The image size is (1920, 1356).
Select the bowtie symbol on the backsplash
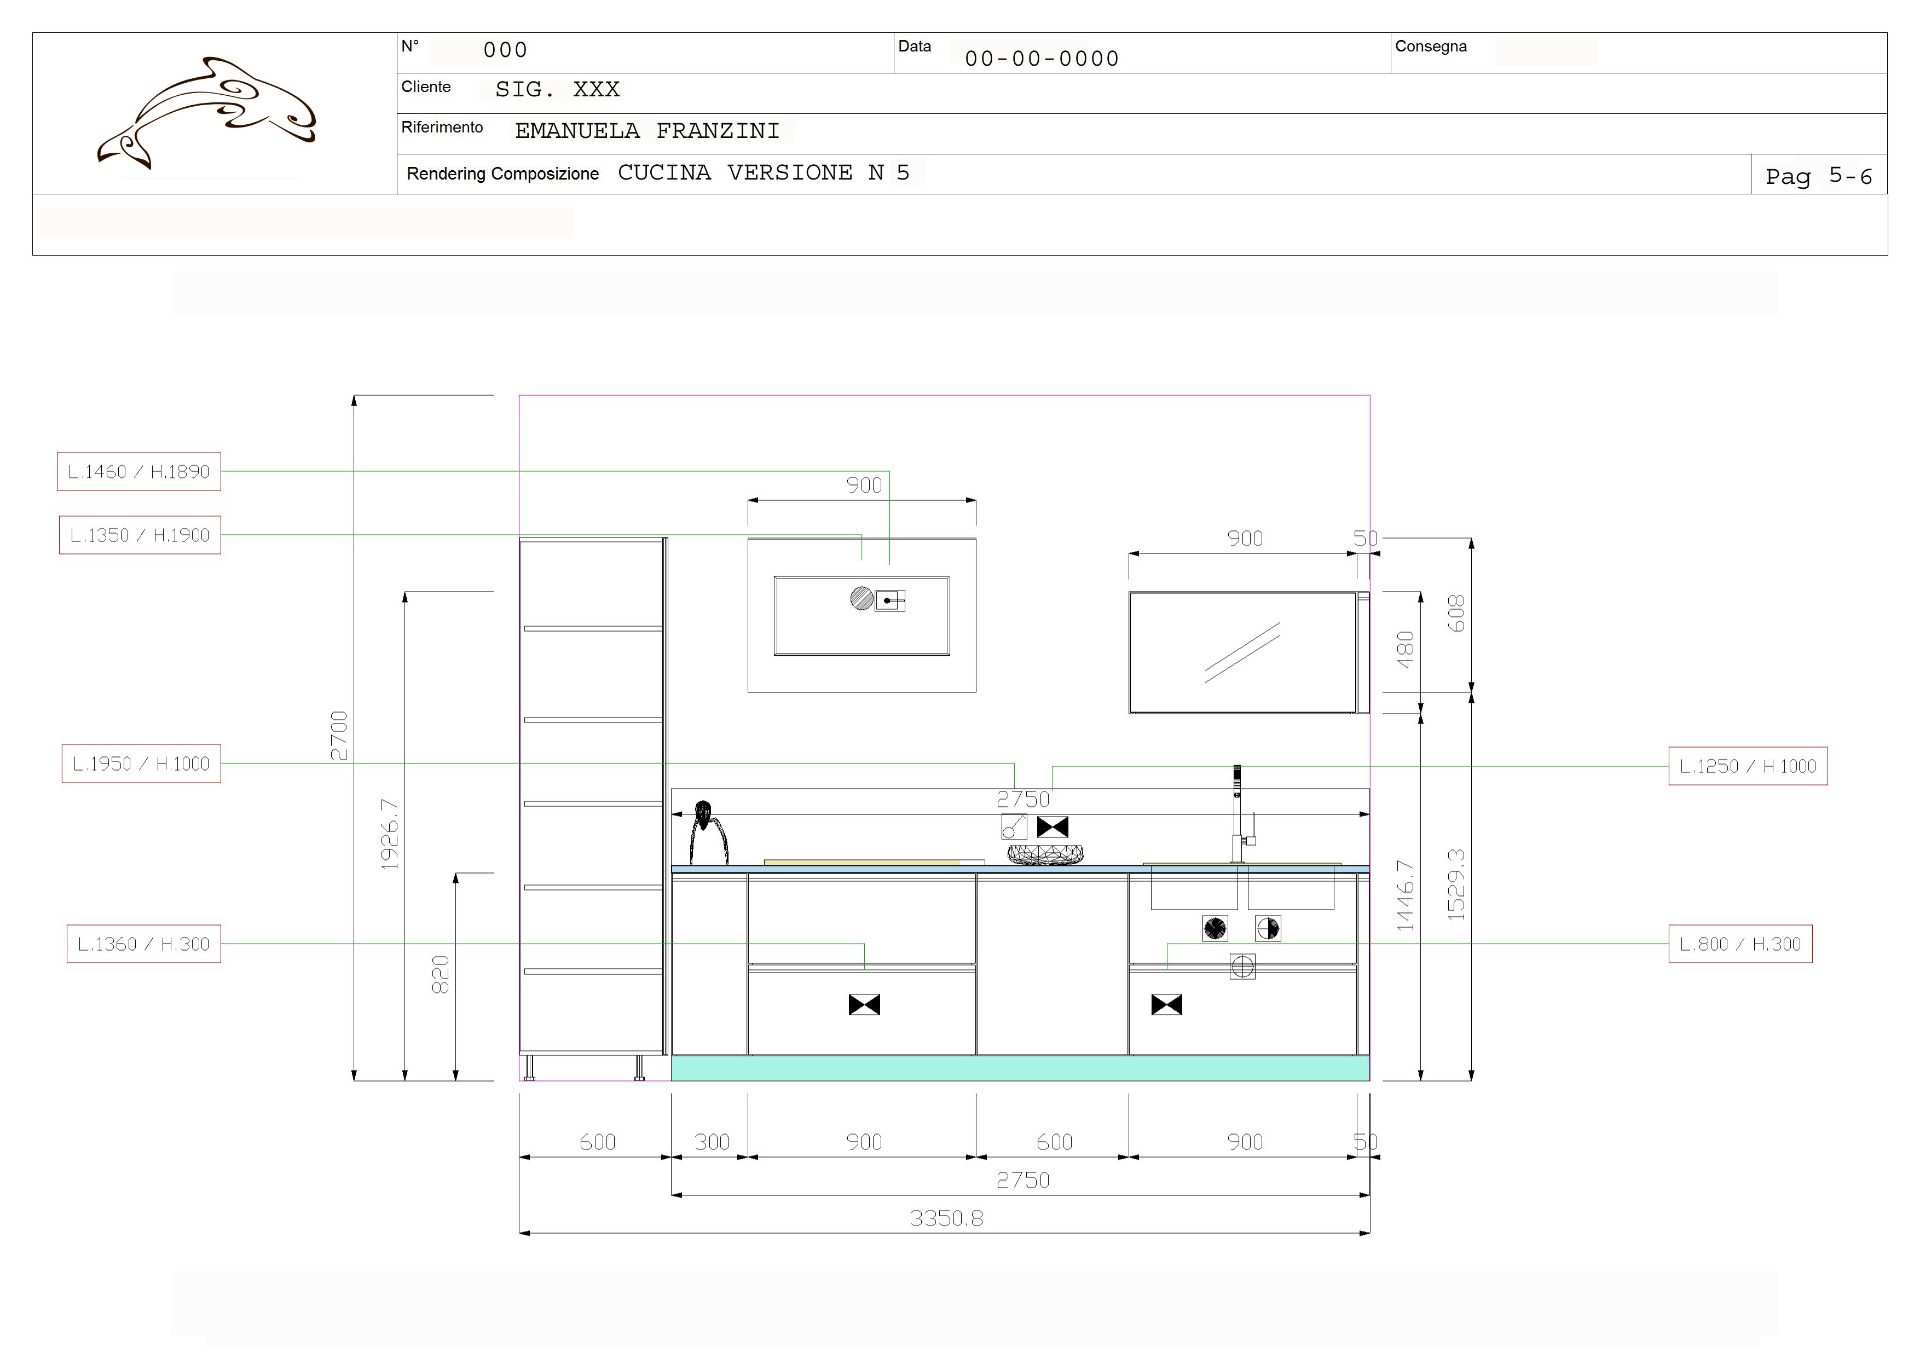(1052, 827)
